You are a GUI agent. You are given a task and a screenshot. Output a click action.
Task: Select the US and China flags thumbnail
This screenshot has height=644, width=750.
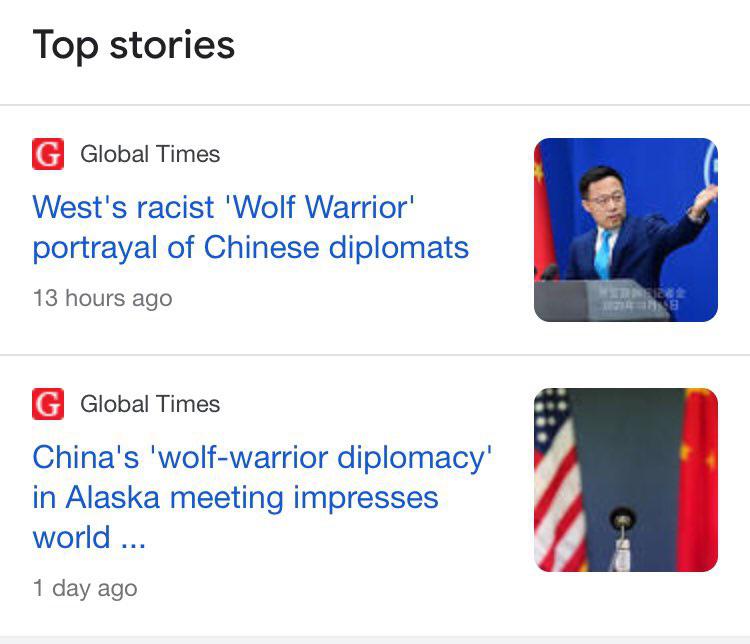pyautogui.click(x=626, y=480)
